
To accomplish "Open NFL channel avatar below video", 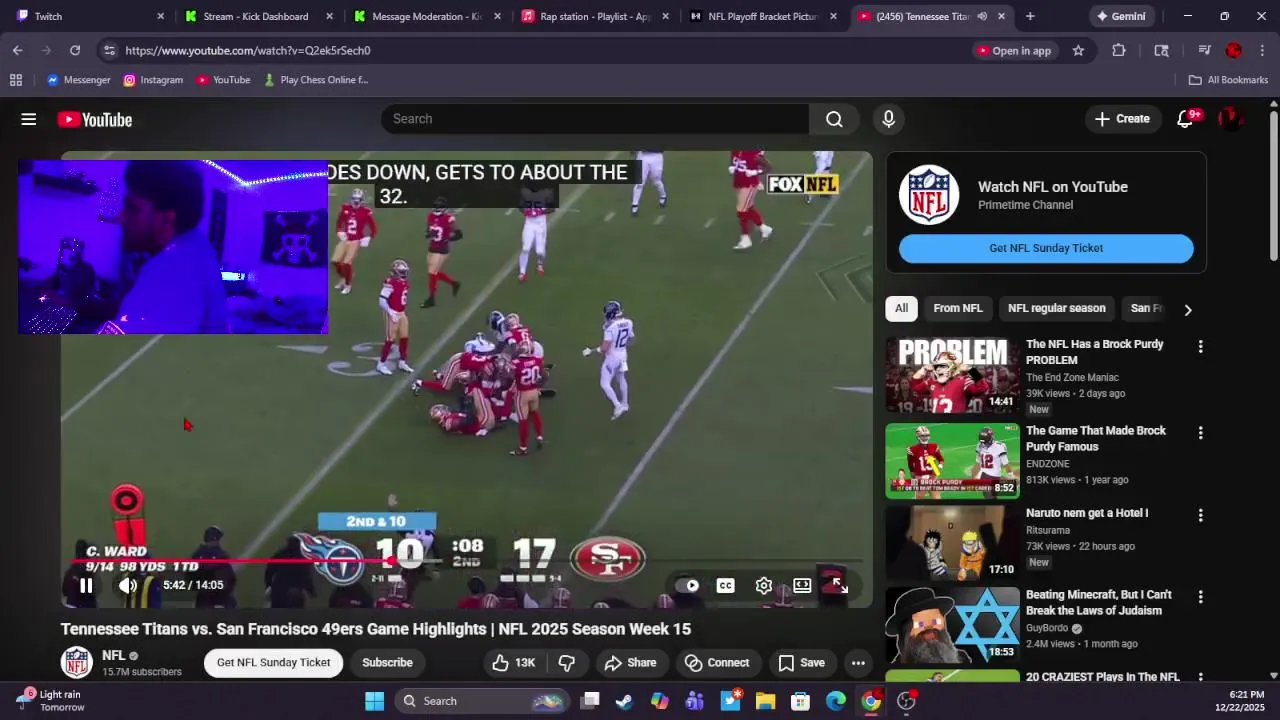I will (76, 662).
